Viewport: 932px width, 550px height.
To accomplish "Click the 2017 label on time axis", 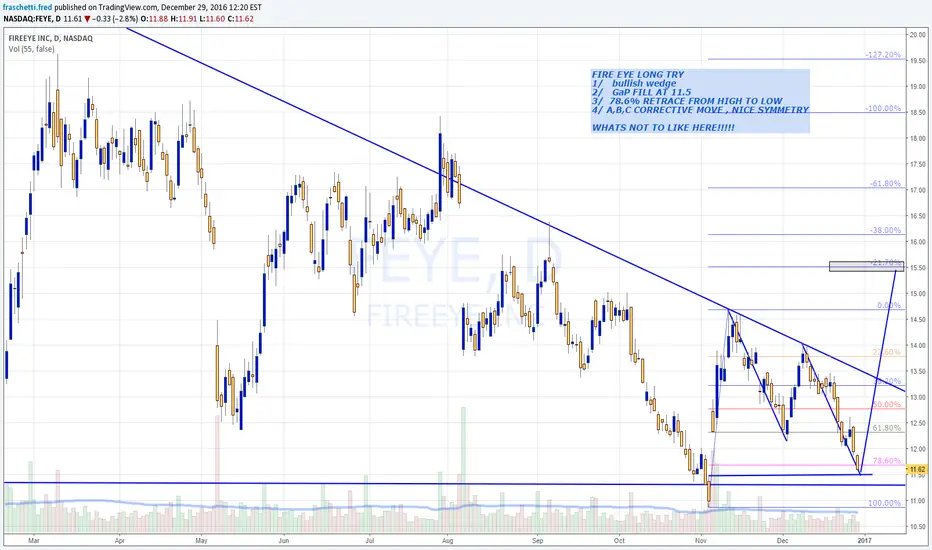I will pyautogui.click(x=863, y=540).
